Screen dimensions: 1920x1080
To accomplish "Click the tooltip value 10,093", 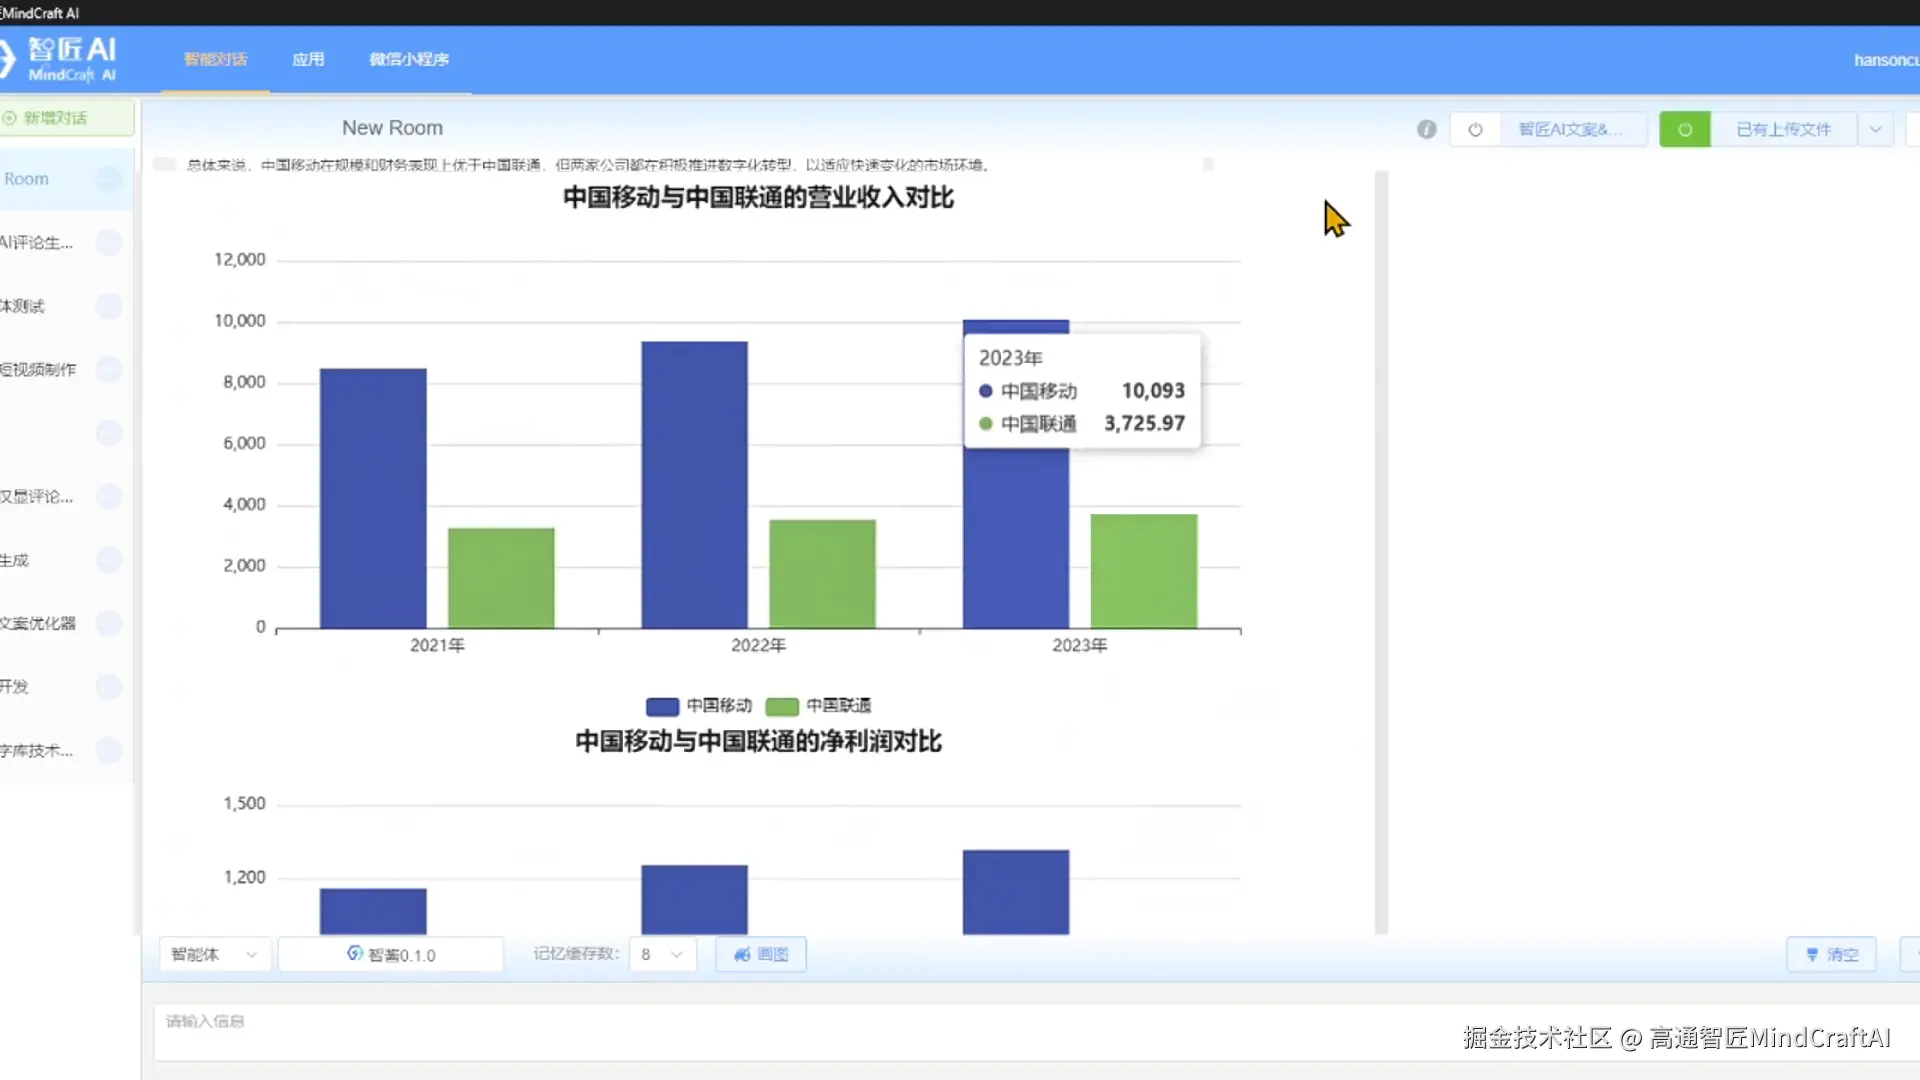I will point(1153,391).
